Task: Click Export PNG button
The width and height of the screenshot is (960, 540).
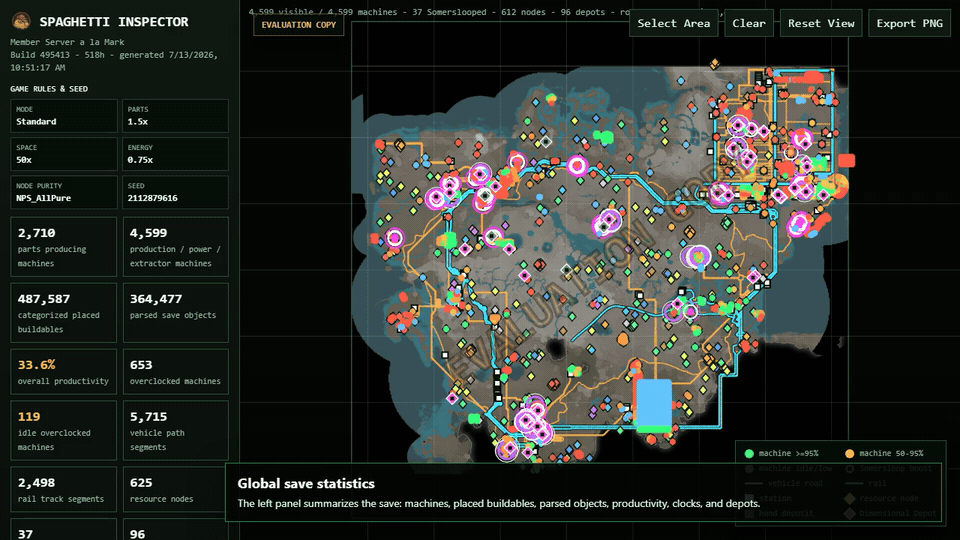Action: [909, 23]
